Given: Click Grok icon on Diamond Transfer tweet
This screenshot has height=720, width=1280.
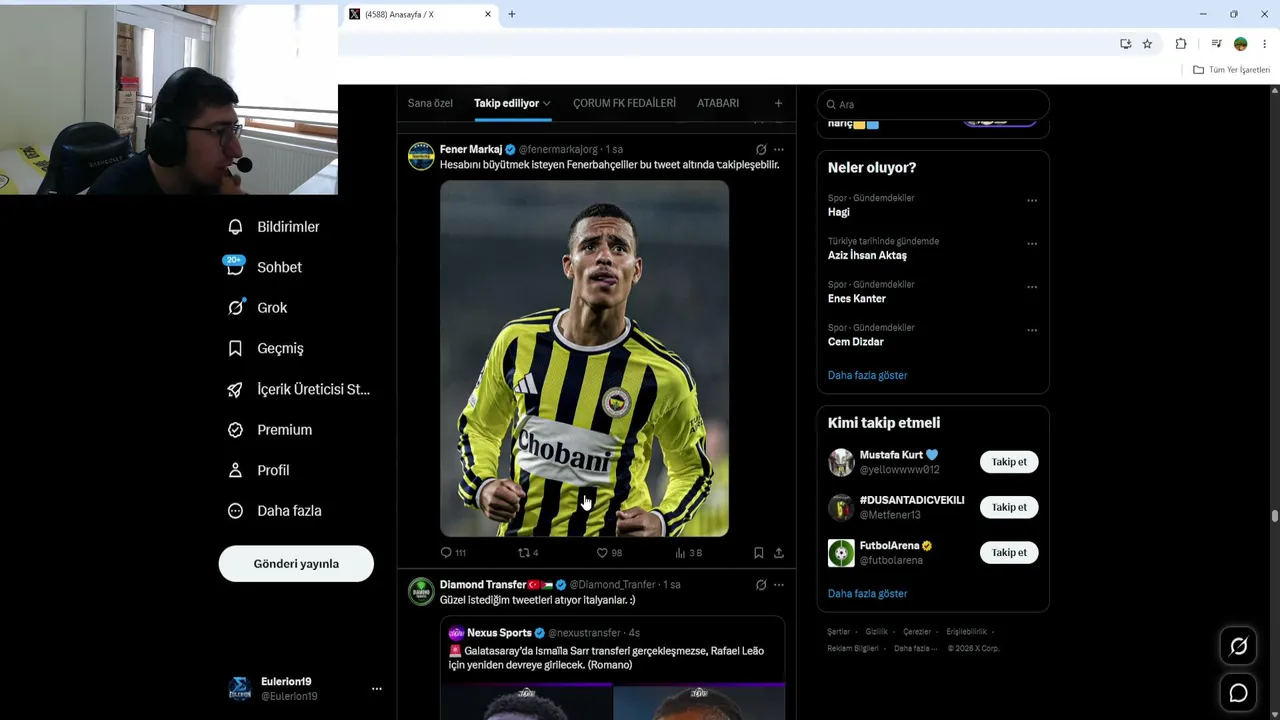Looking at the screenshot, I should pos(761,585).
